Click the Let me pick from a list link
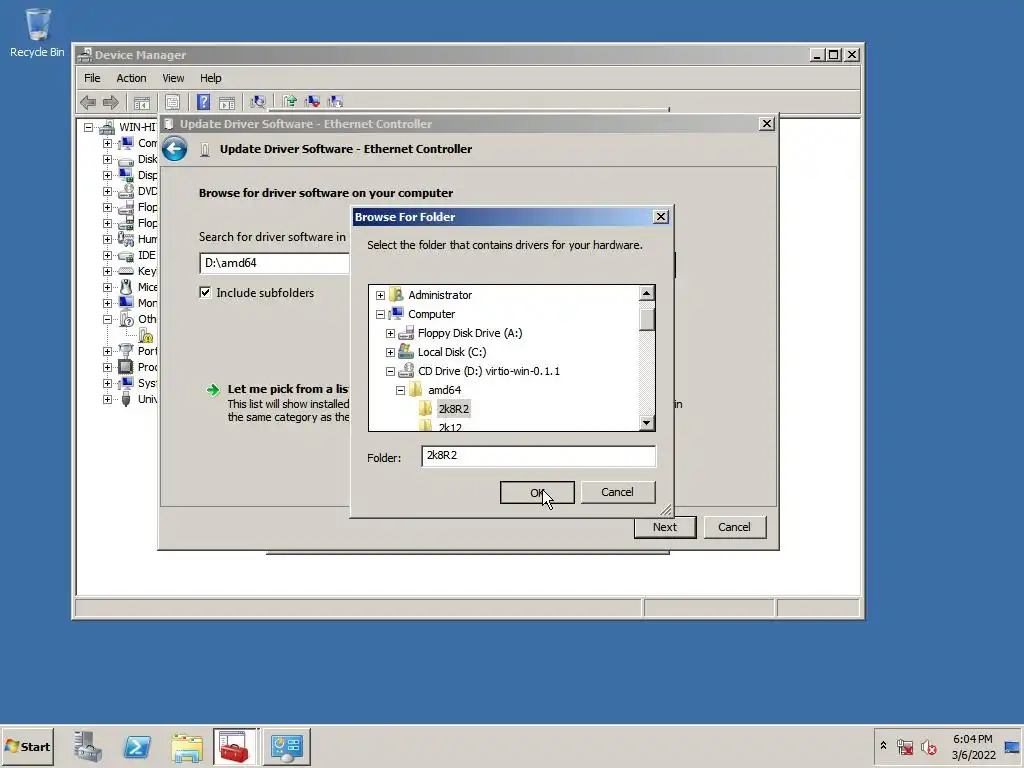1024x768 pixels. click(288, 389)
